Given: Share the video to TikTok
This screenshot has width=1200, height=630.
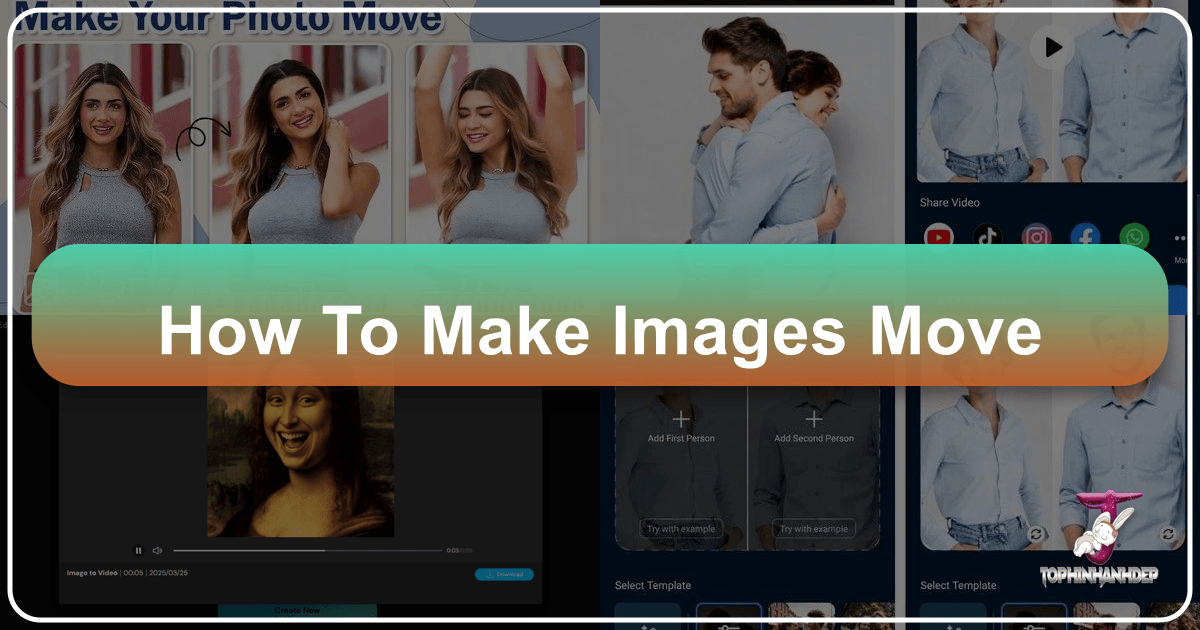Looking at the screenshot, I should point(987,235).
